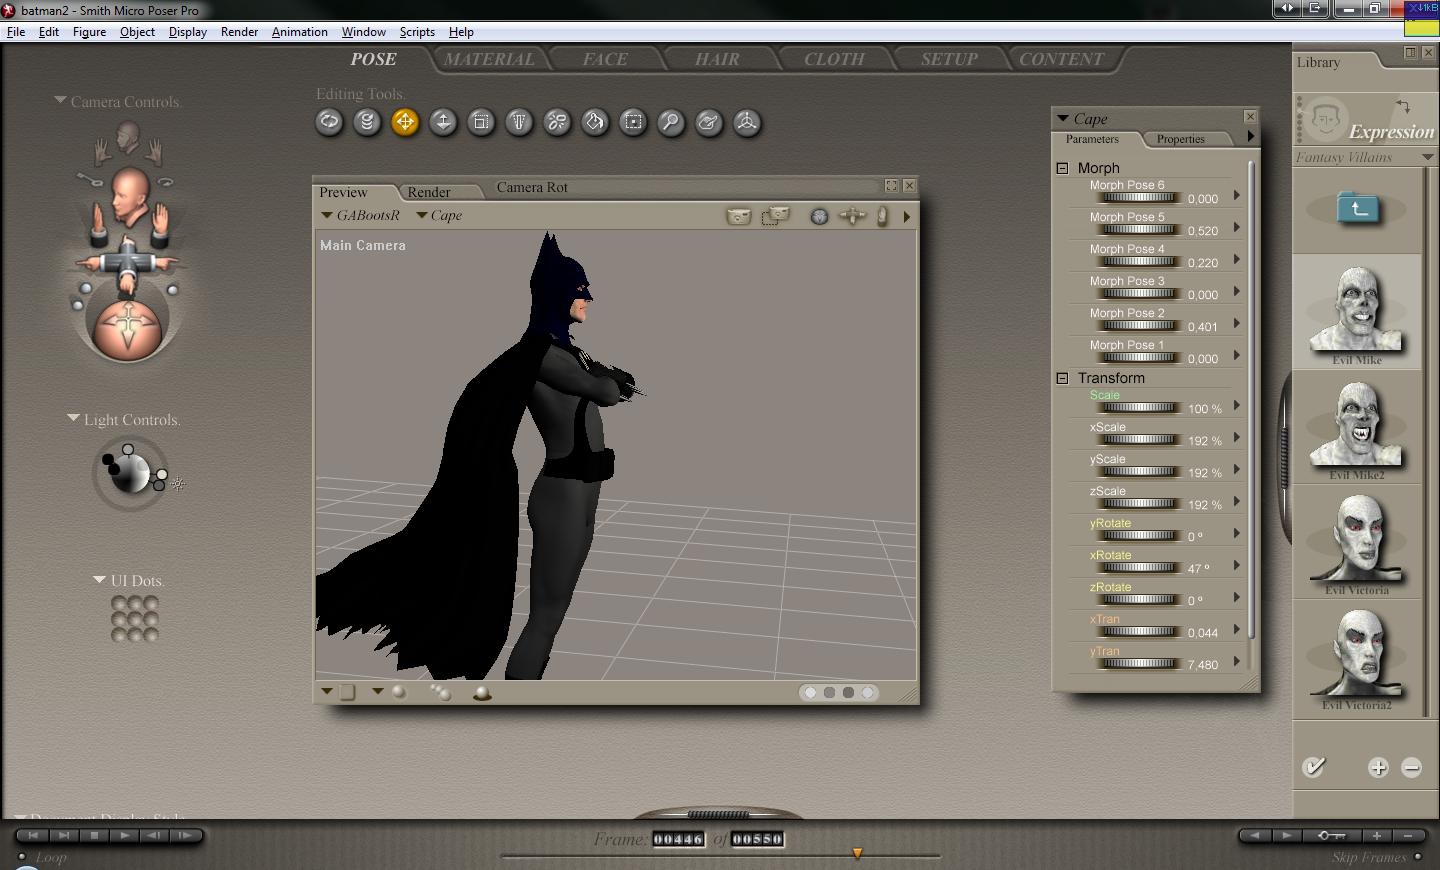
Task: Collapse the Morph parameter group
Action: [1062, 168]
